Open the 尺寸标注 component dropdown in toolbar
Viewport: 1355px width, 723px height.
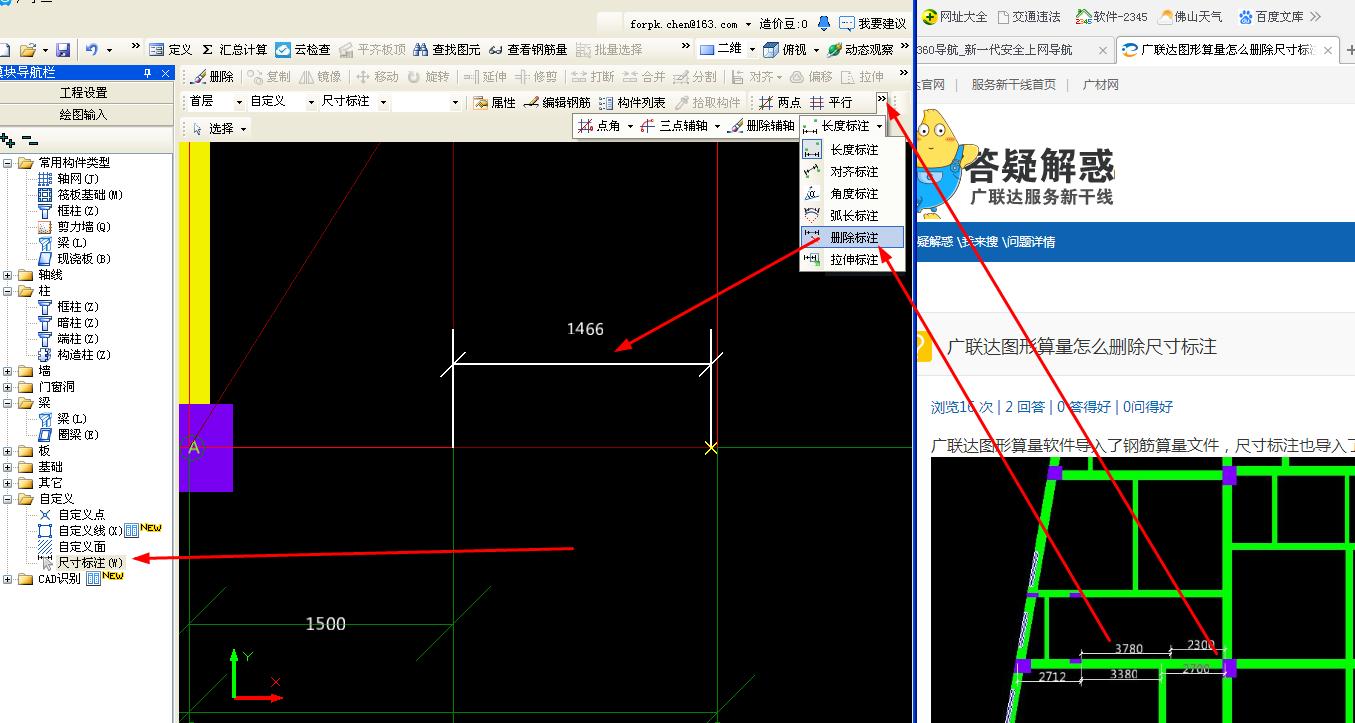tap(383, 102)
